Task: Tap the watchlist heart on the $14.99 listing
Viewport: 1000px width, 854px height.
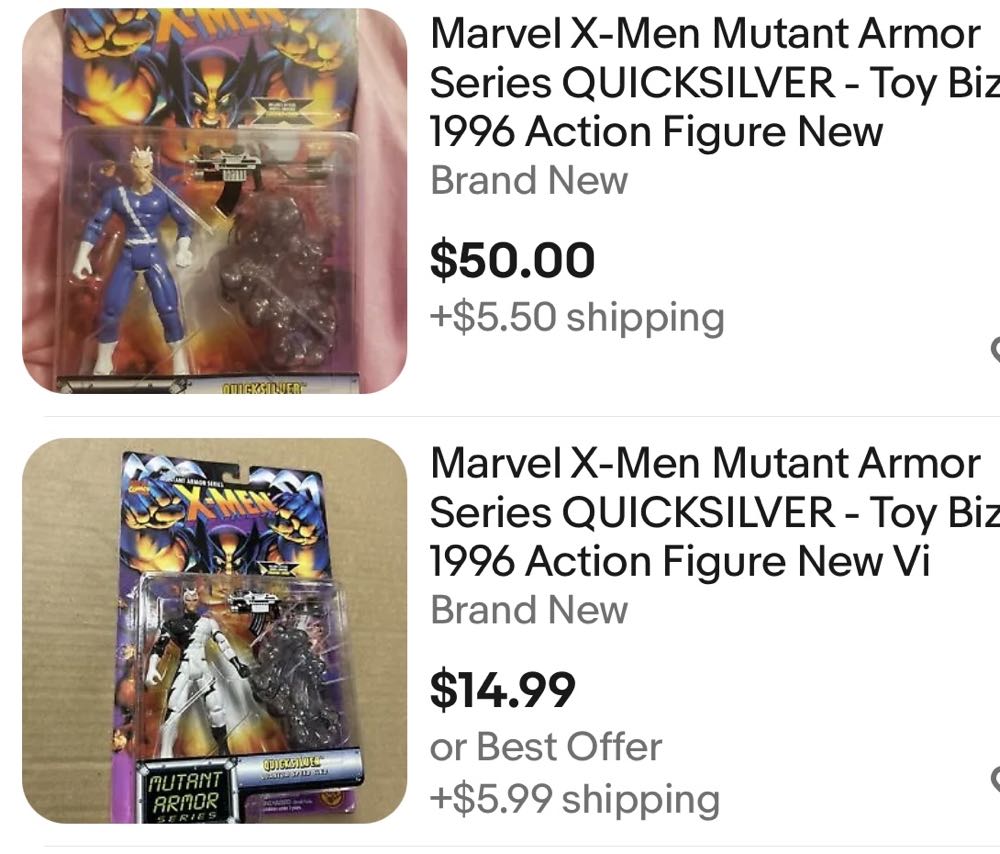Action: click(995, 777)
